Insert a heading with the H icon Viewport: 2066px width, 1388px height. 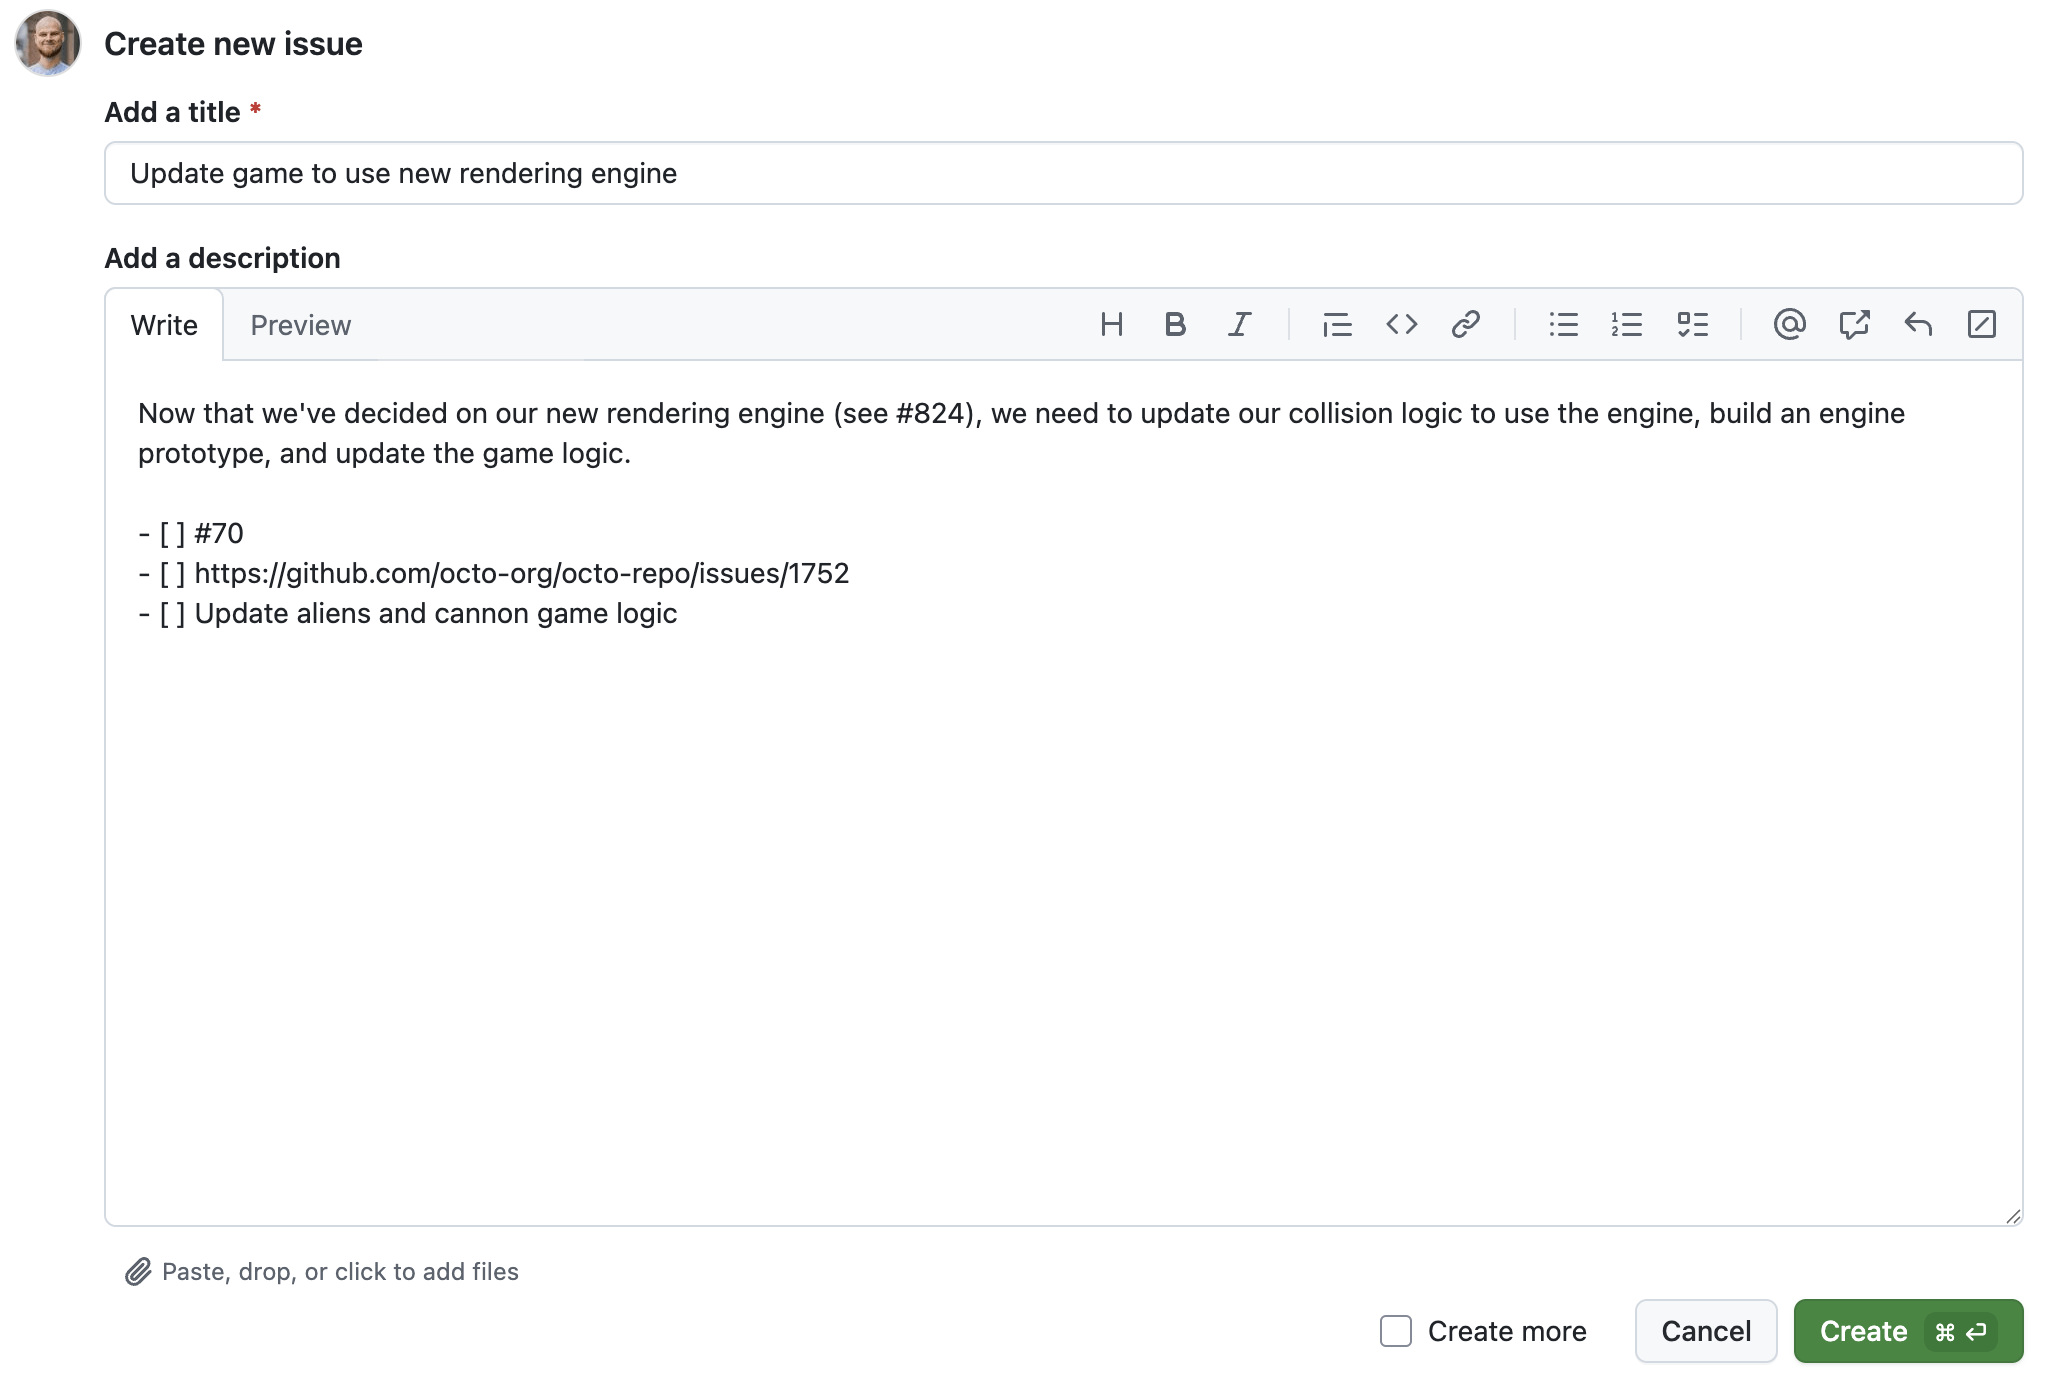coord(1112,324)
